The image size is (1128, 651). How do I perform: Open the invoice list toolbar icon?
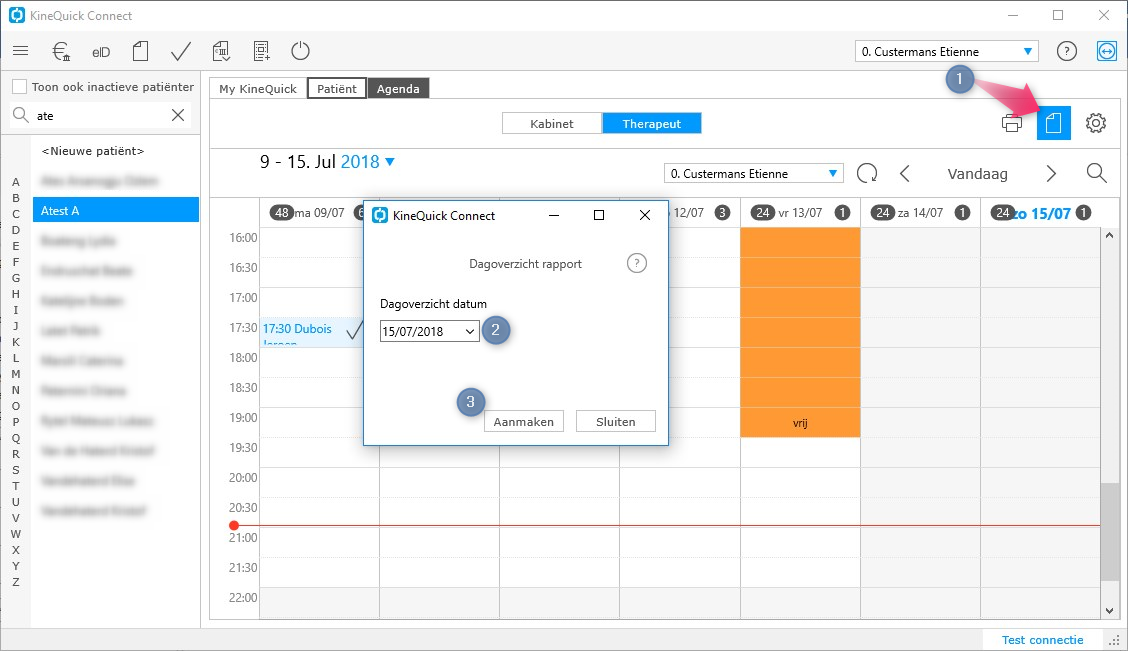[261, 51]
